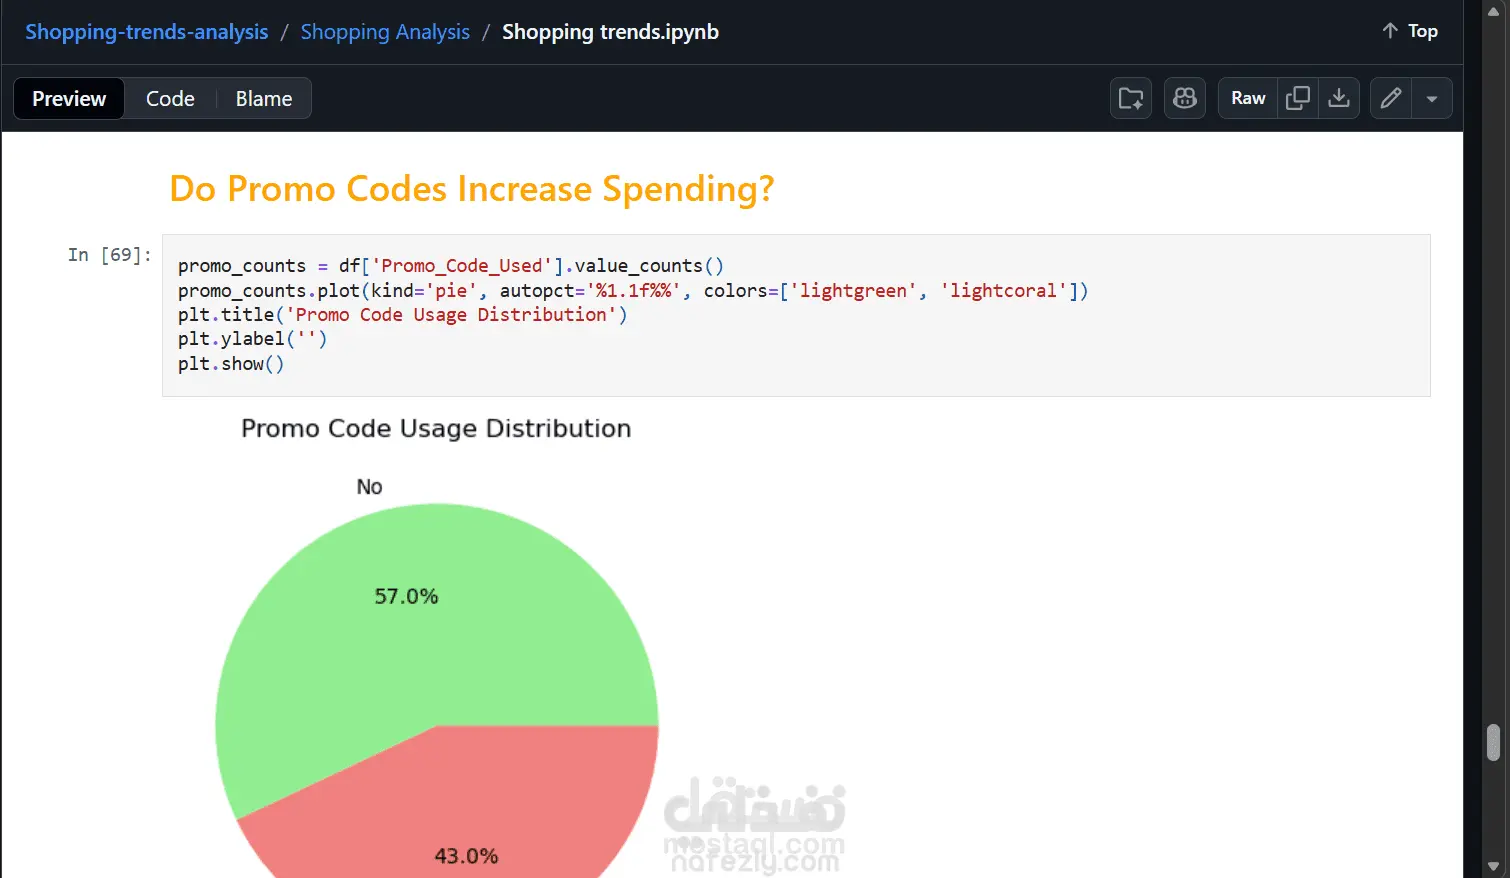
Task: Switch to the Code tab
Action: pos(170,98)
